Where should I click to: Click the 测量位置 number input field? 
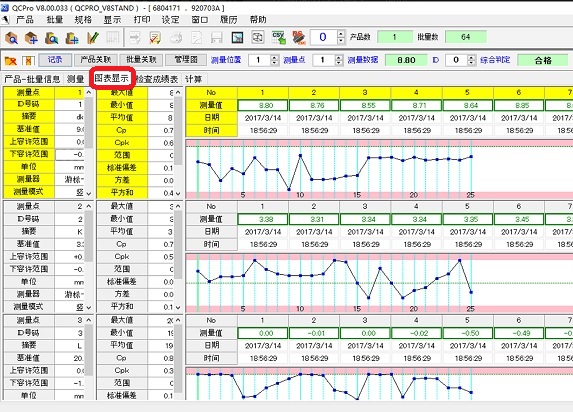[259, 60]
